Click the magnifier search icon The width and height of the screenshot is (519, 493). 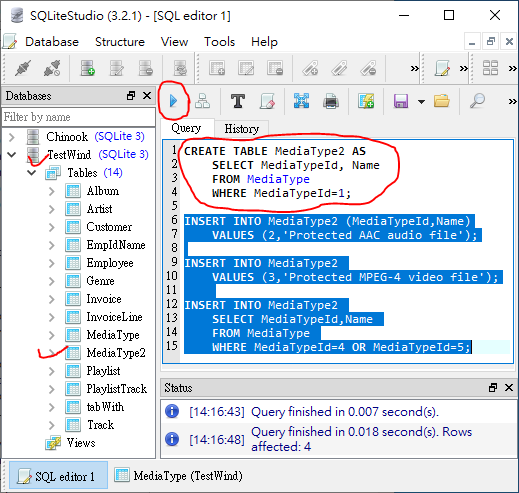point(477,101)
